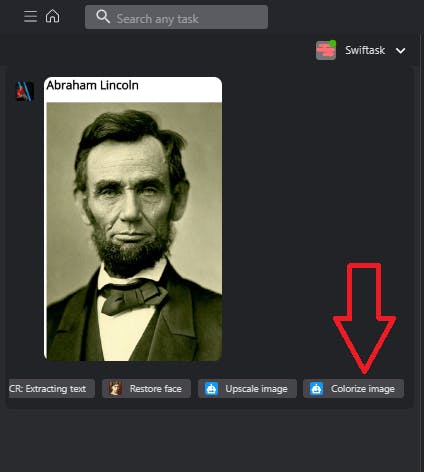Click the magnifier search icon
The width and height of the screenshot is (424, 472).
coord(103,16)
